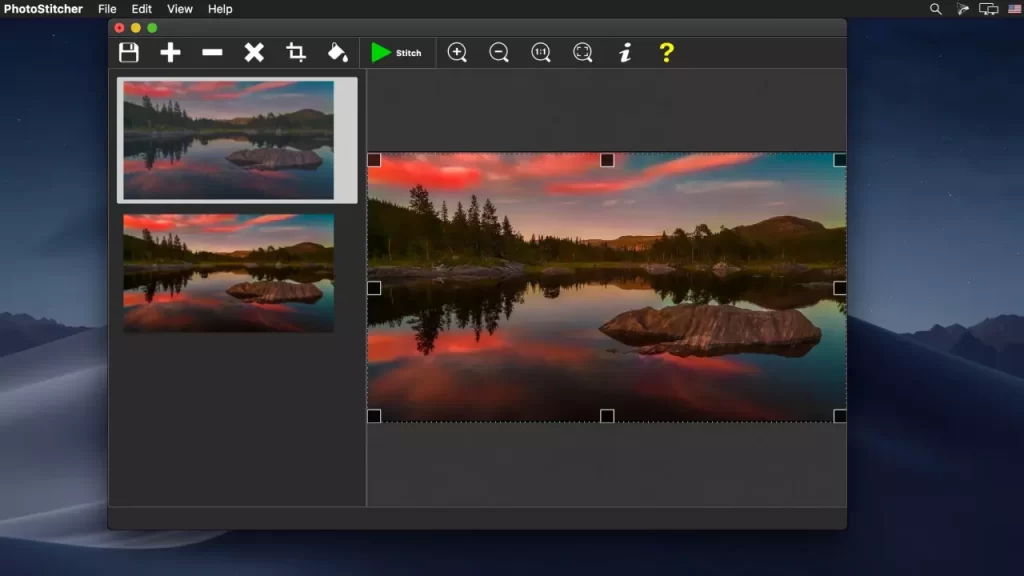
Task: Start stitching with the Stitch button
Action: (396, 52)
